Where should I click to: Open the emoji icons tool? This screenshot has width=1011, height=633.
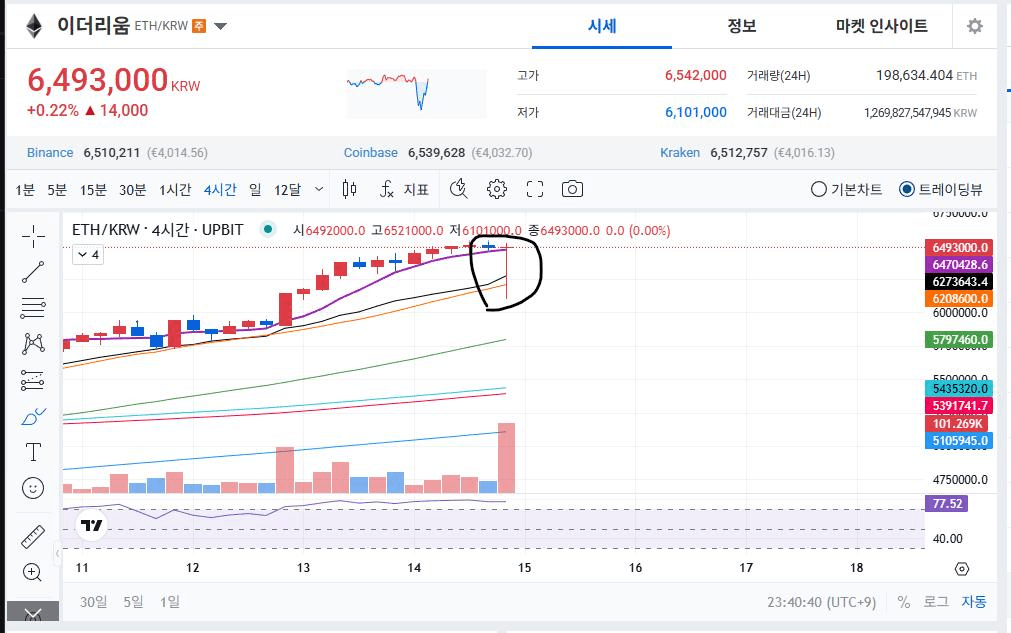pyautogui.click(x=33, y=488)
